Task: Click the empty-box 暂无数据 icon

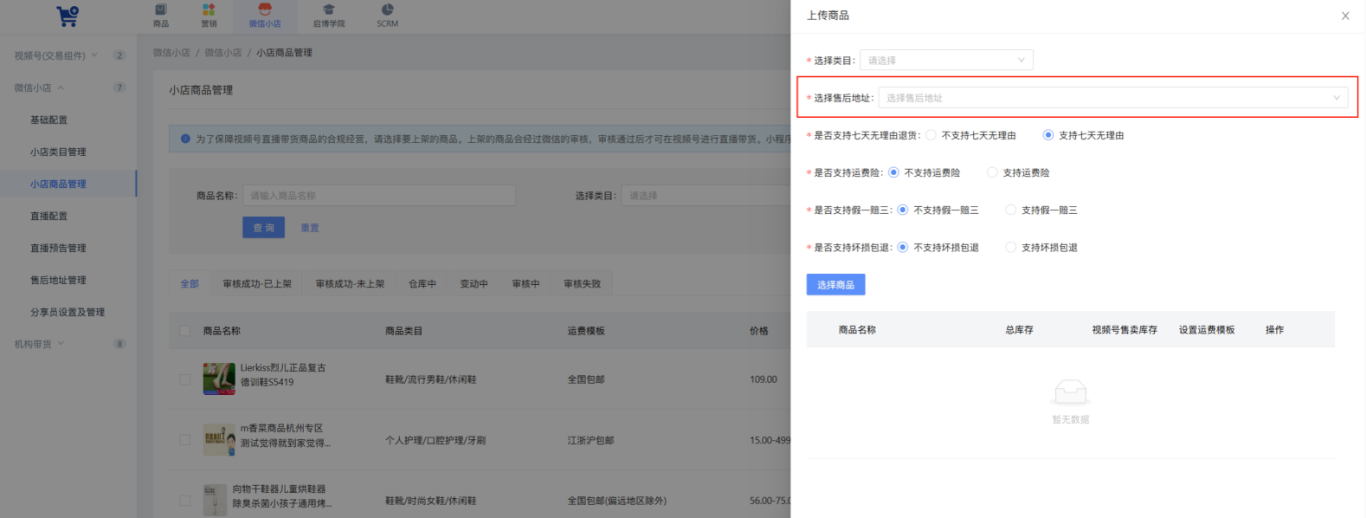Action: point(1071,392)
